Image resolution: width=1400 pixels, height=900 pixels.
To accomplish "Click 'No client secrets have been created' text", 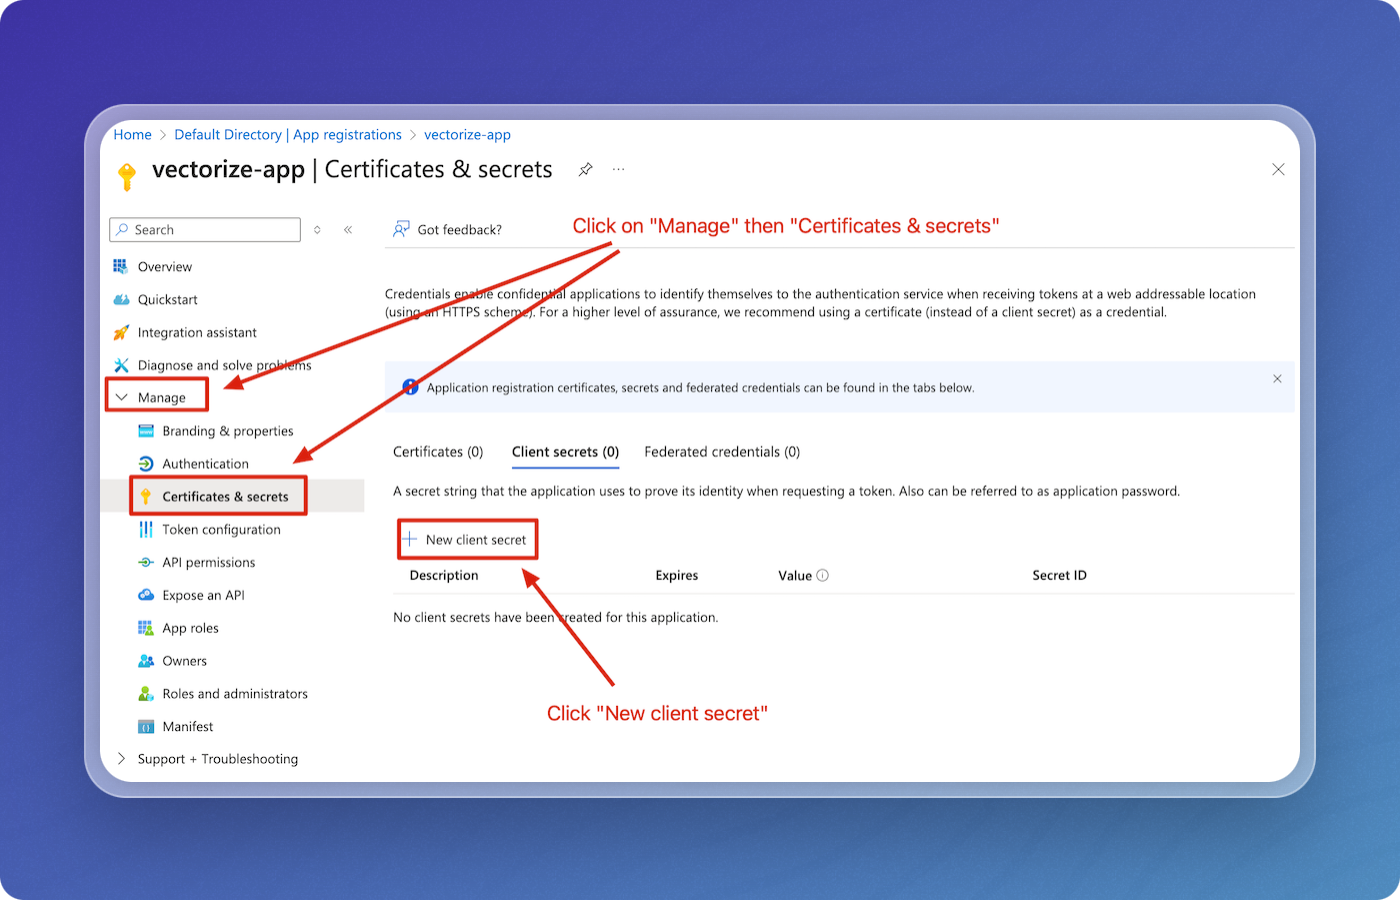I will pyautogui.click(x=556, y=618).
